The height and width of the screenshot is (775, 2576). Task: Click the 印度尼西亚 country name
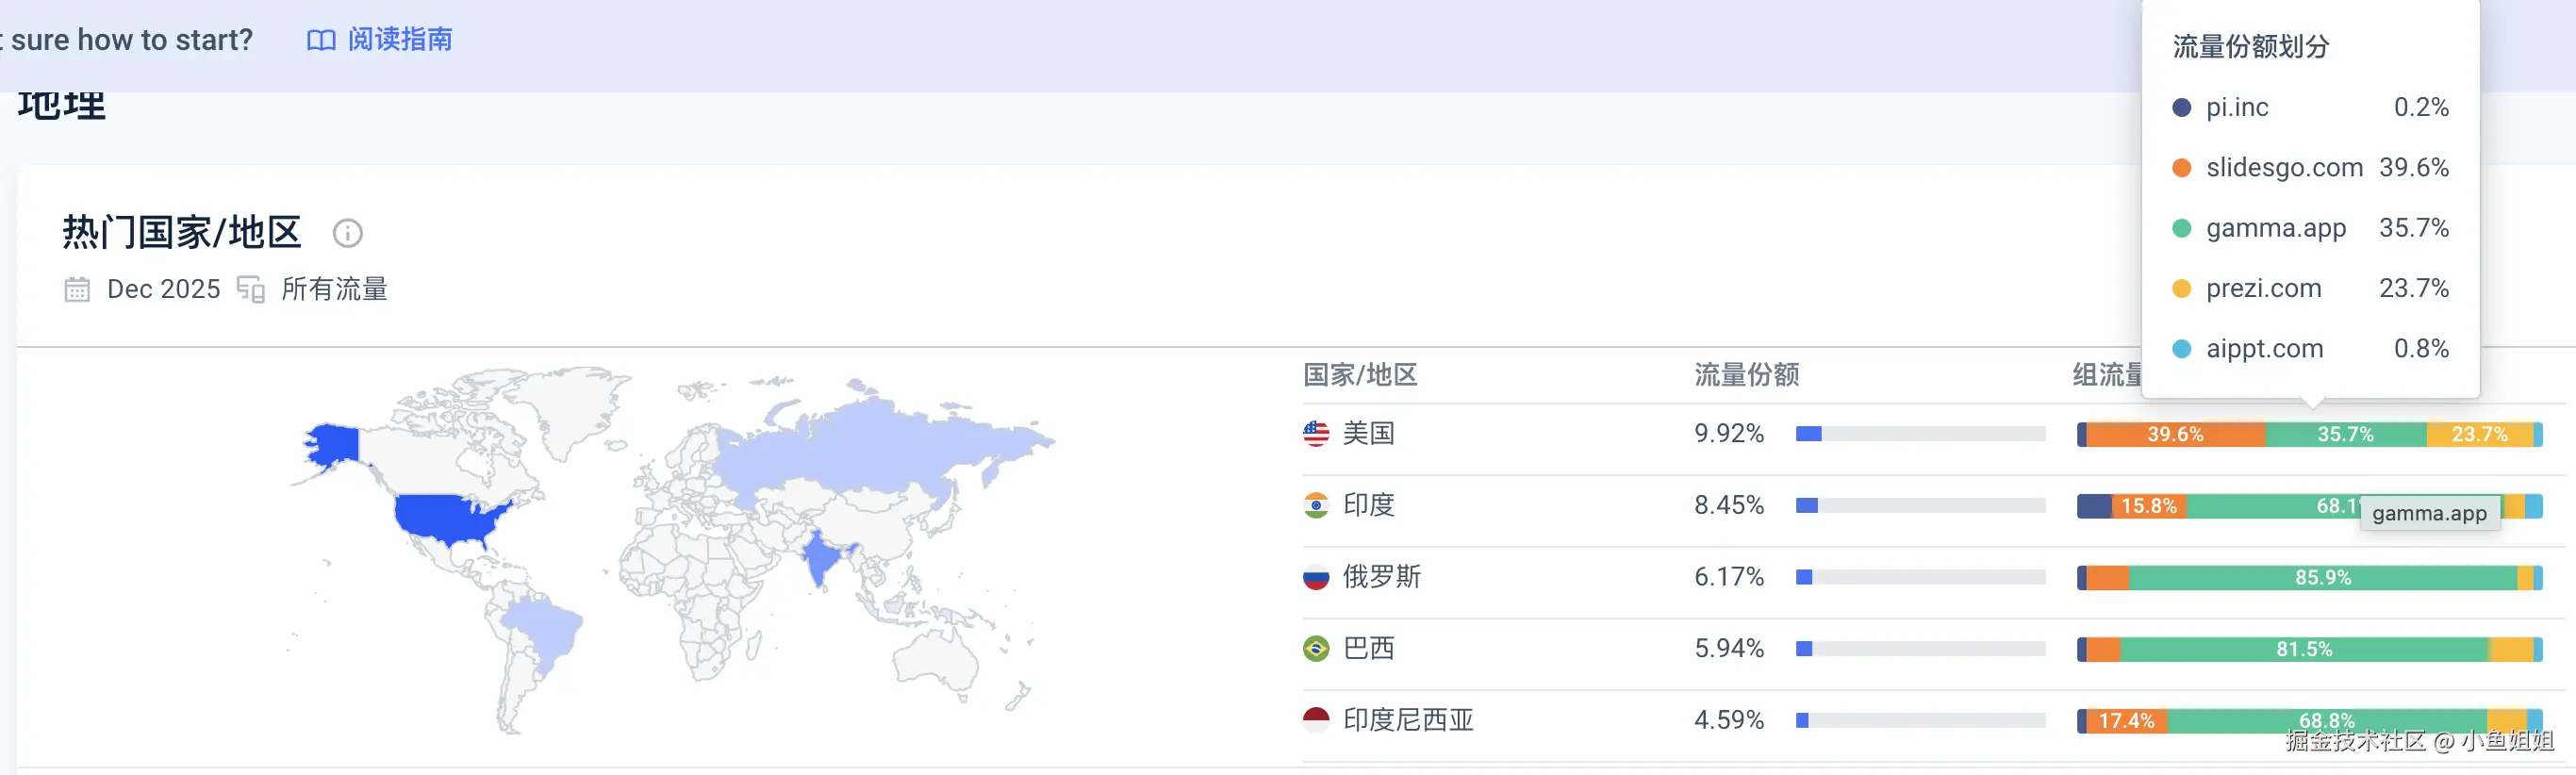coord(1408,720)
